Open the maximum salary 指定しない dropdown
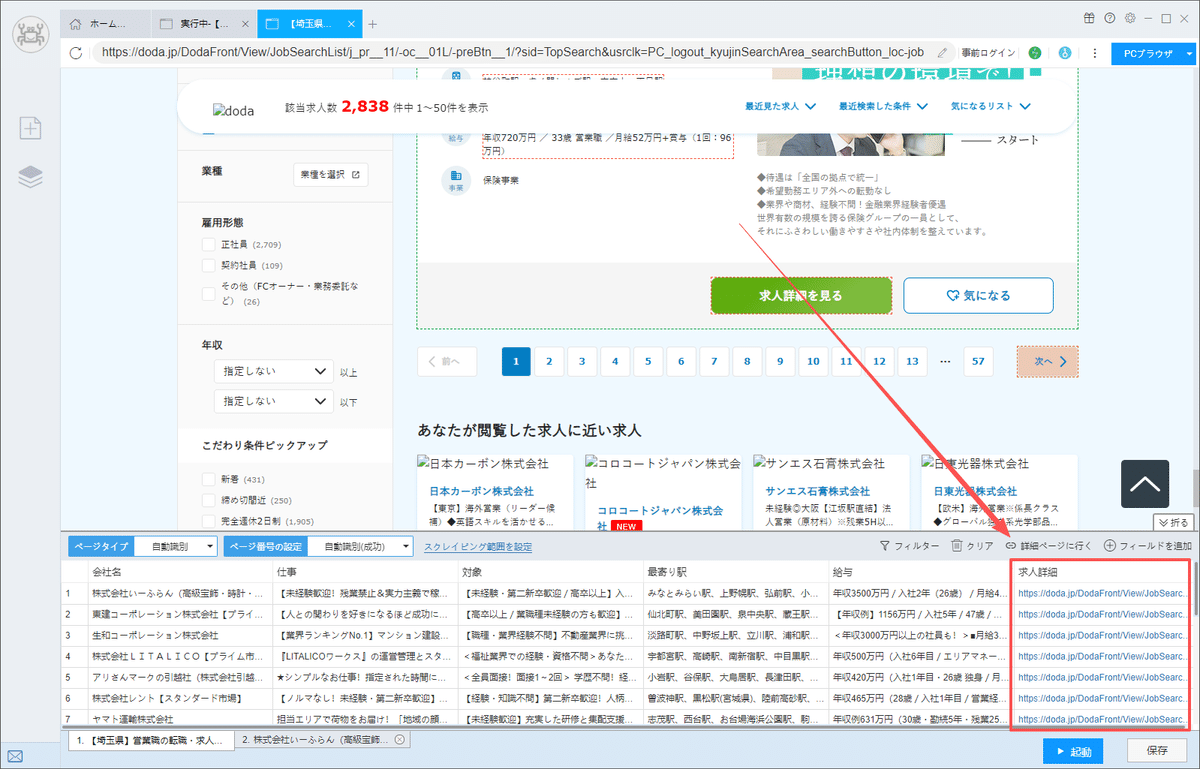This screenshot has height=769, width=1200. (274, 401)
